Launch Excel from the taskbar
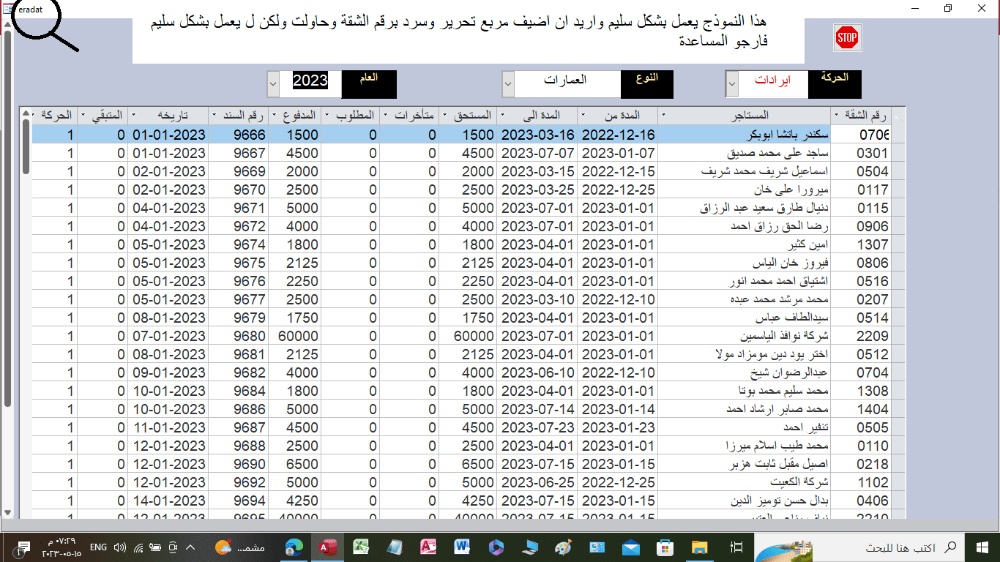Viewport: 1000px width, 562px height. point(361,547)
